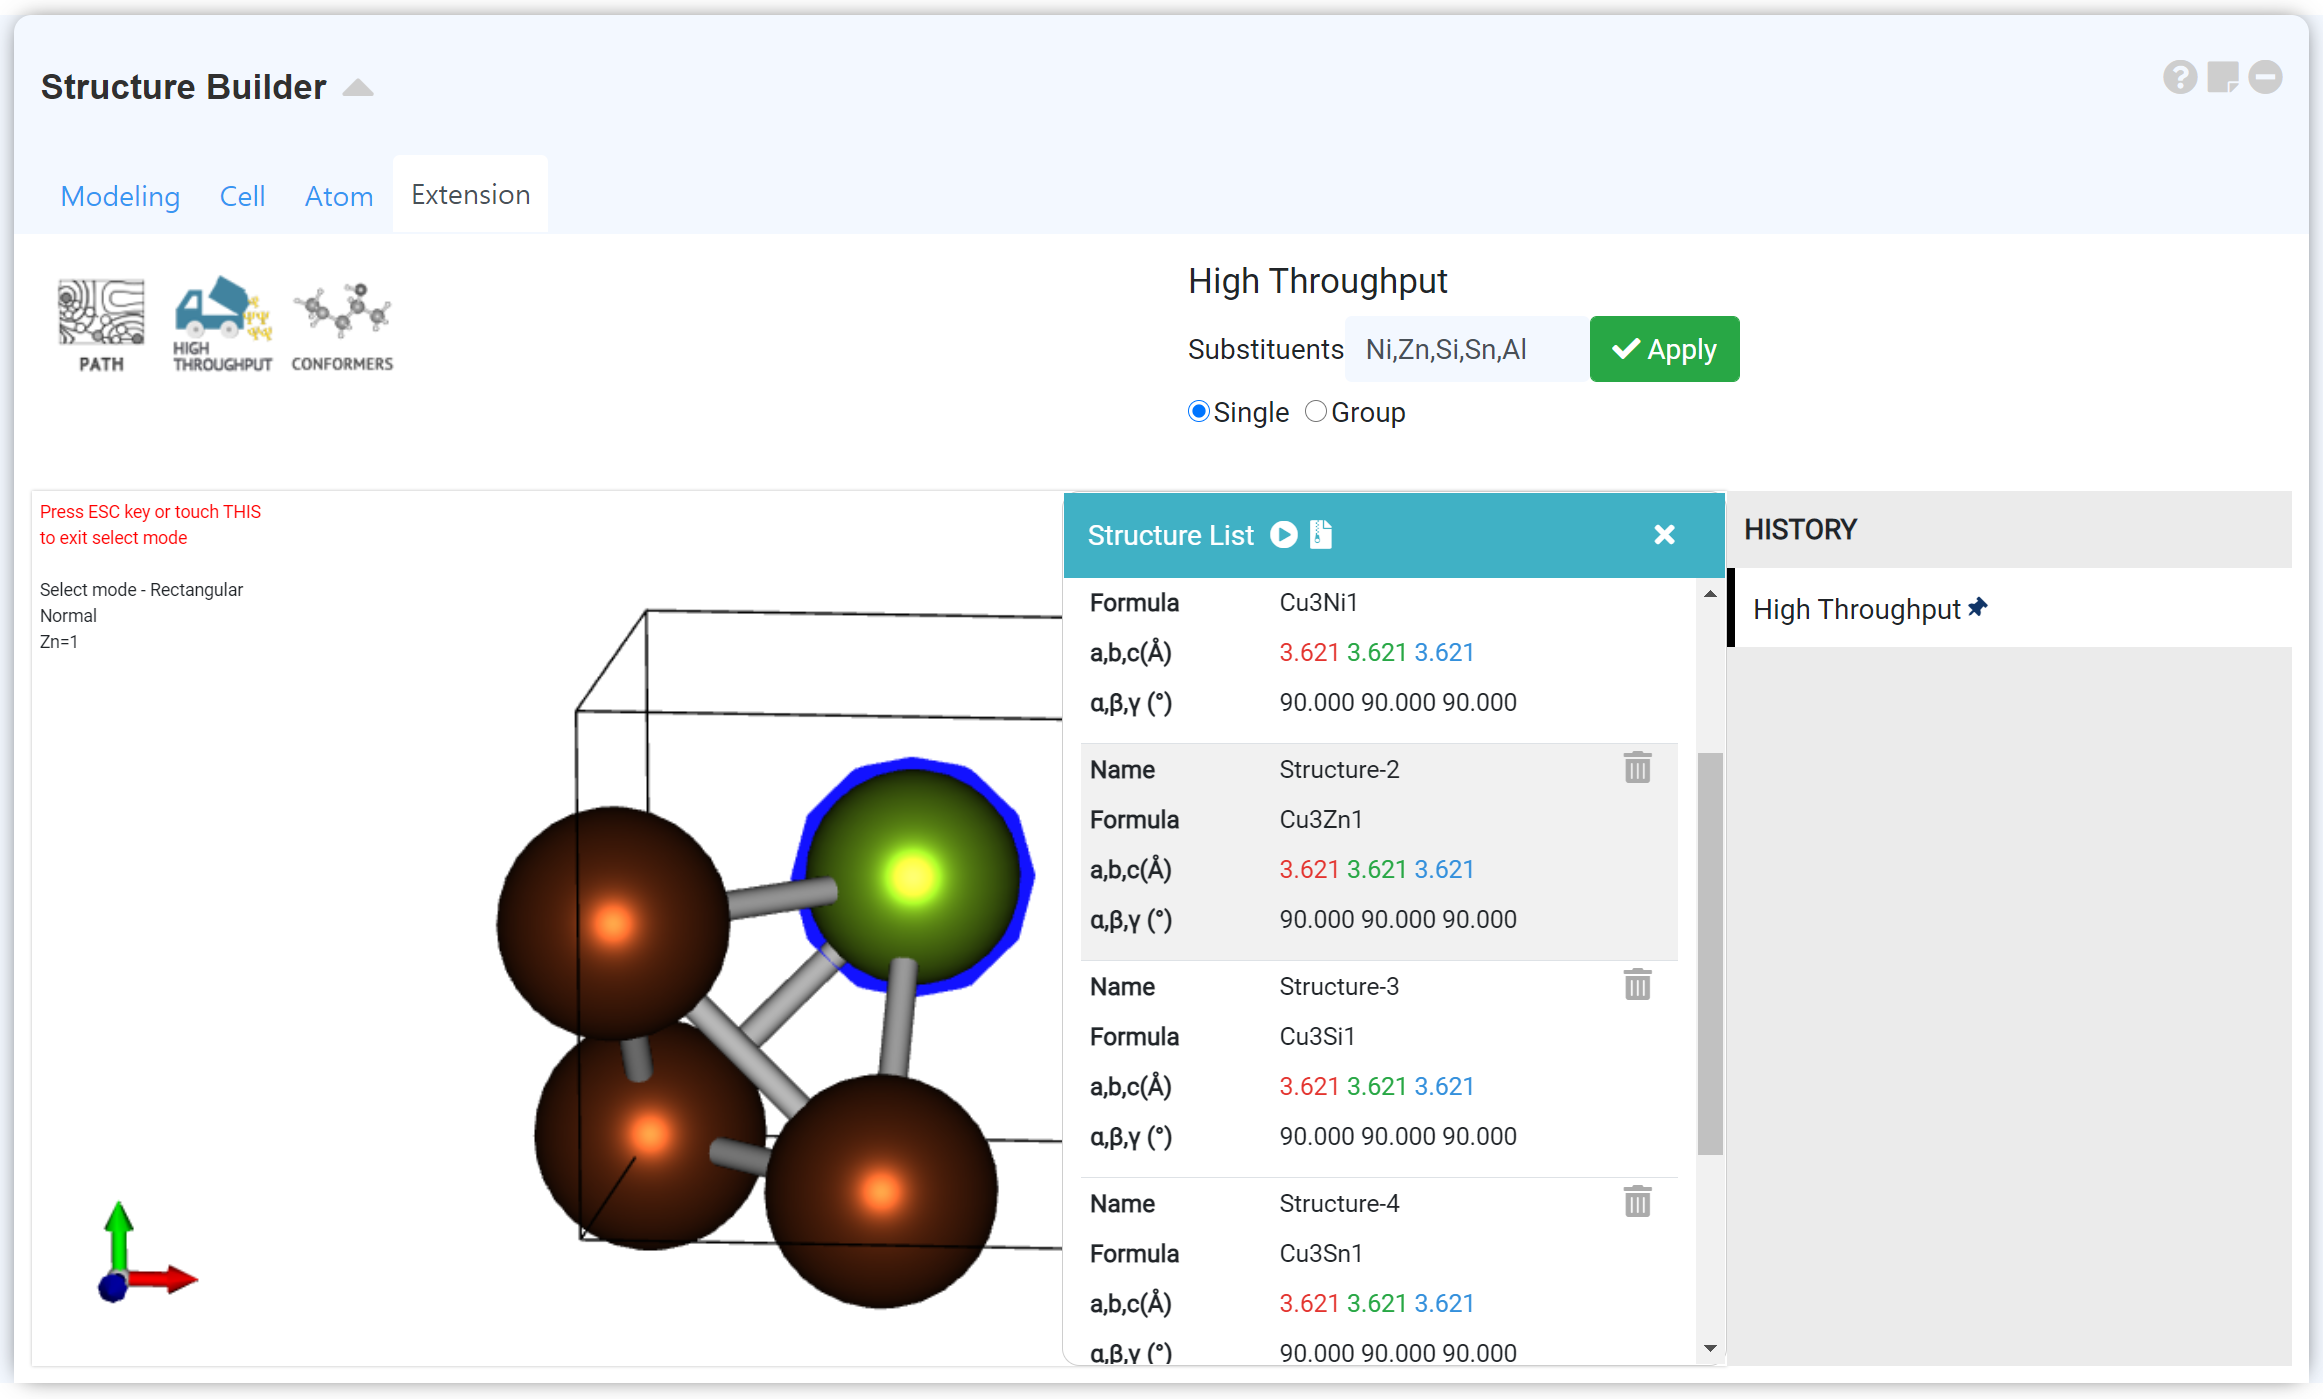Viewport: 2323px width, 1399px height.
Task: Select the Single radio option
Action: (x=1198, y=412)
